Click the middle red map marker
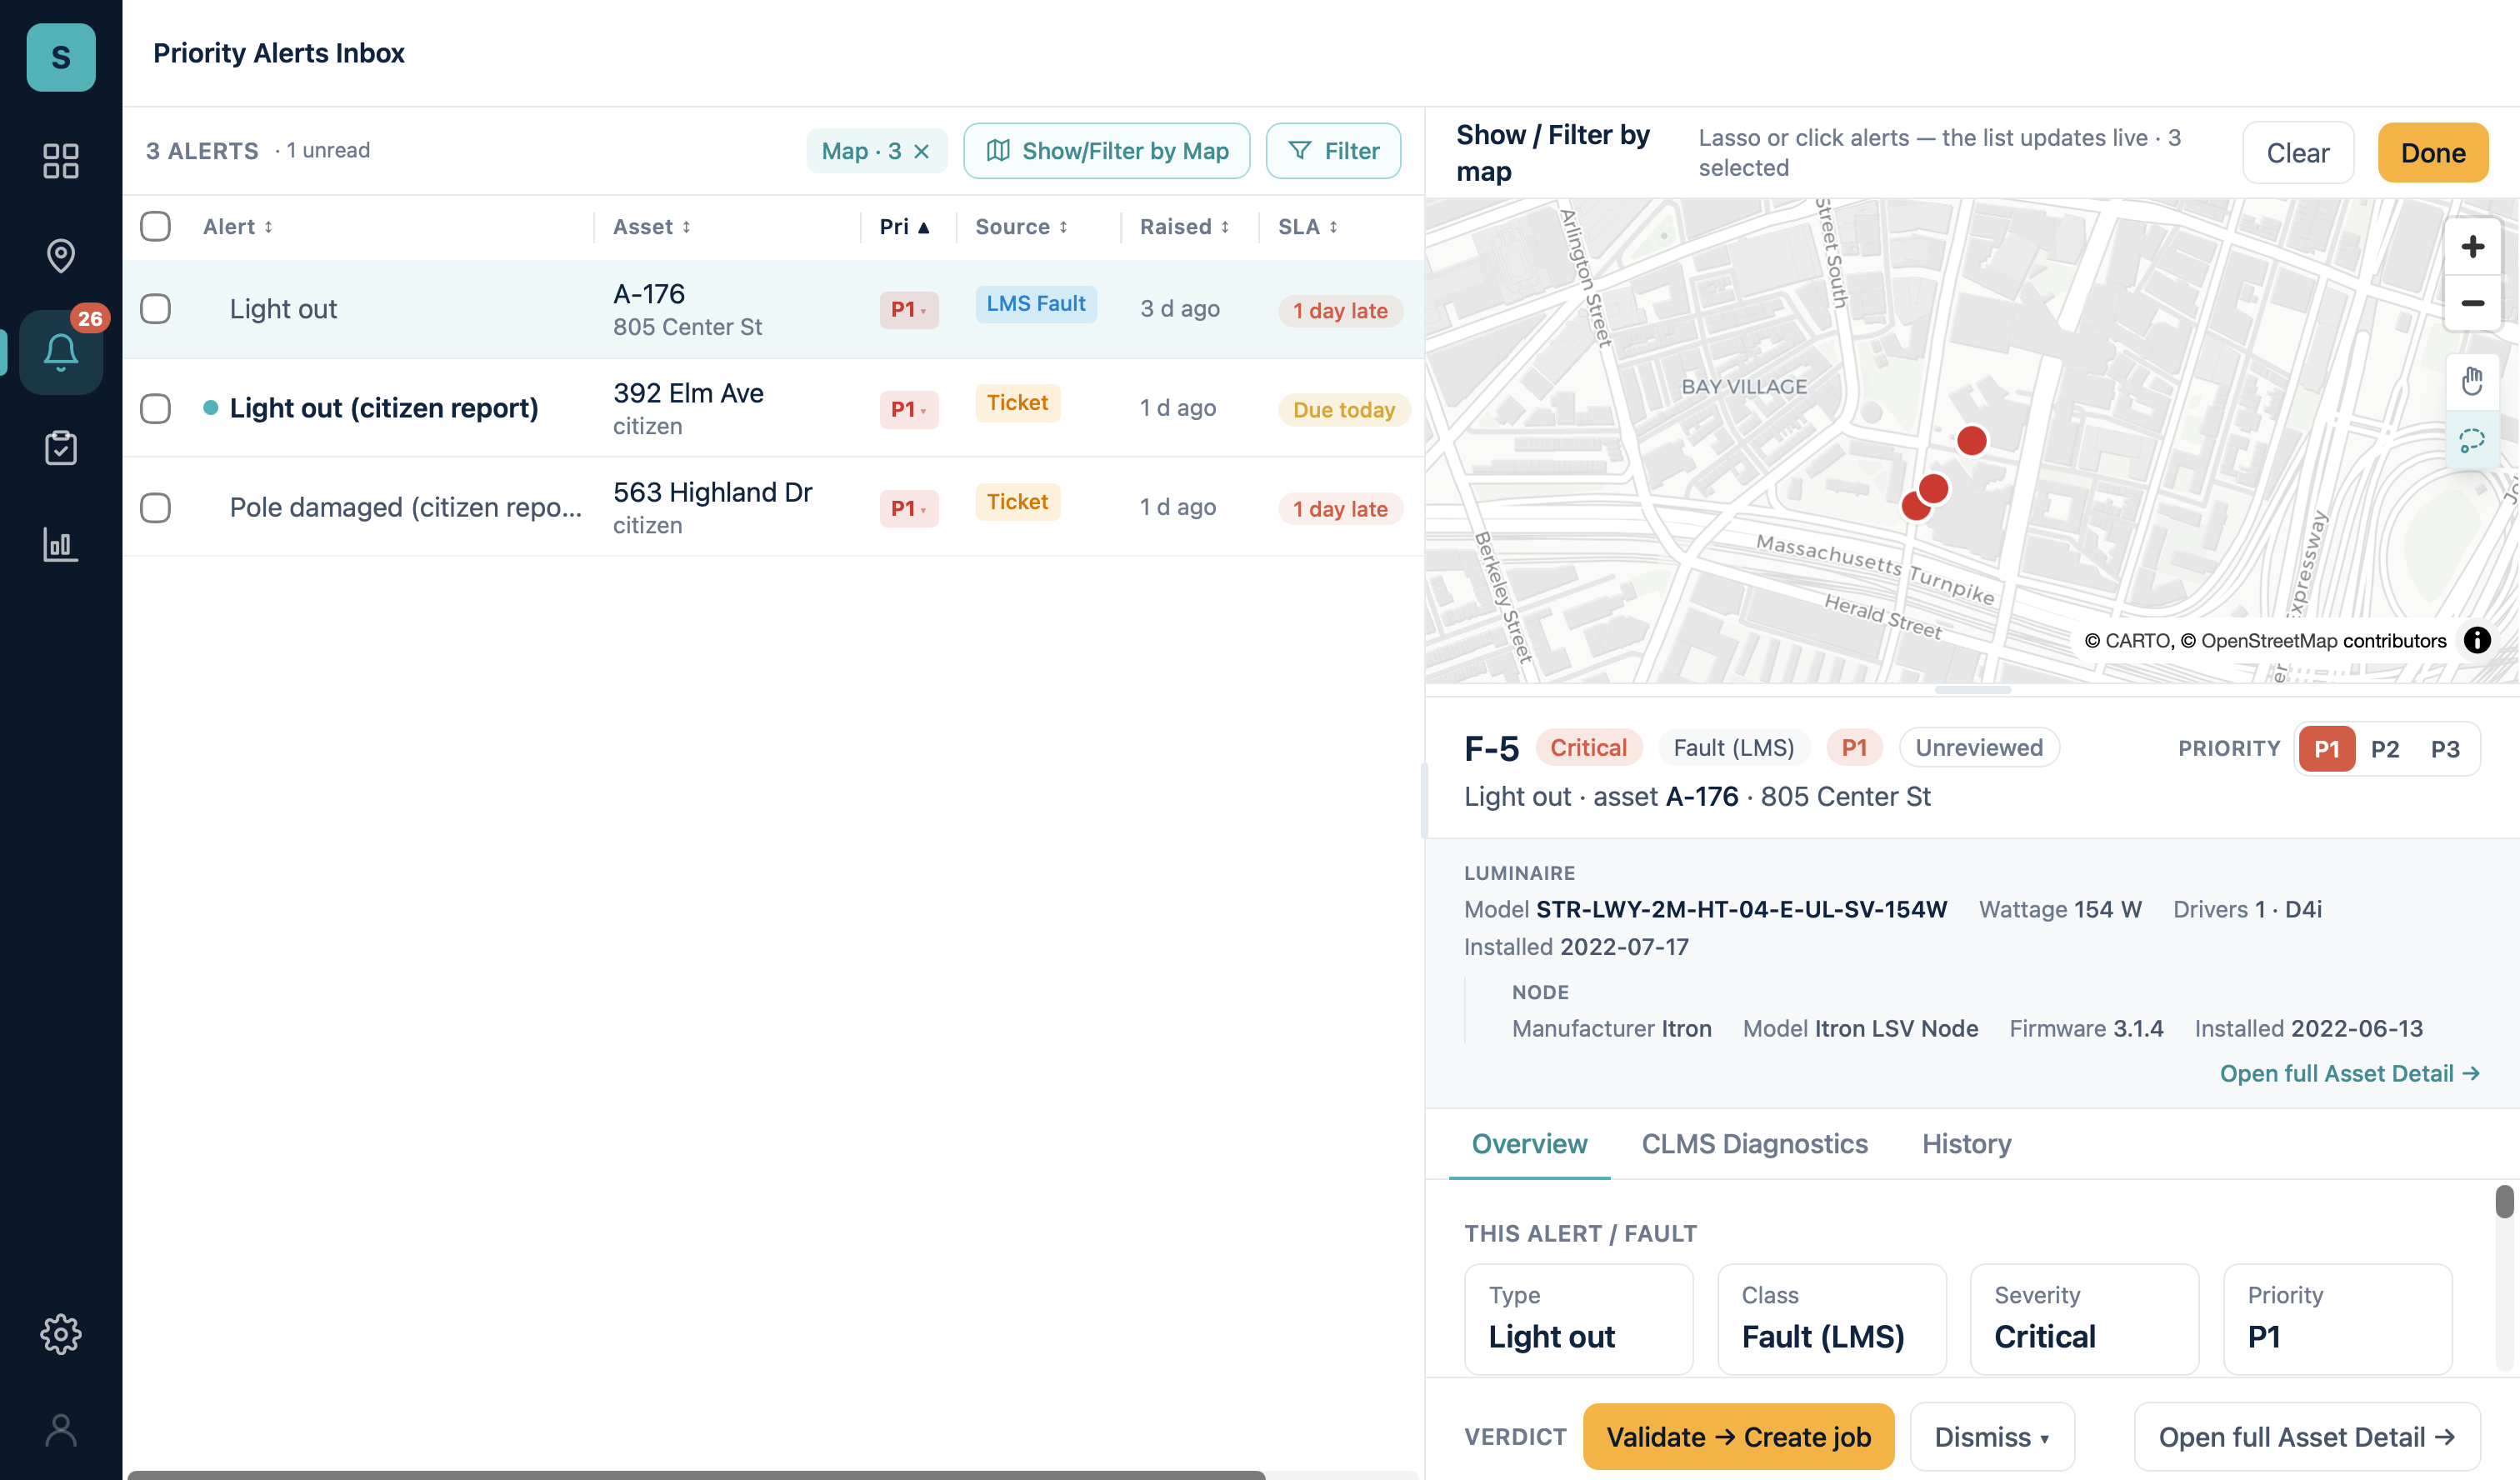 (1934, 488)
